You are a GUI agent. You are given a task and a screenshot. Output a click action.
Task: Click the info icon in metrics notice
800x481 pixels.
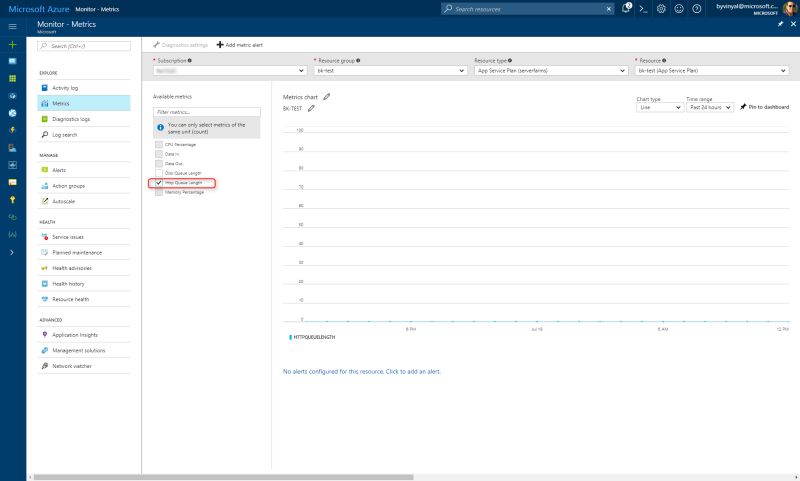coord(160,128)
